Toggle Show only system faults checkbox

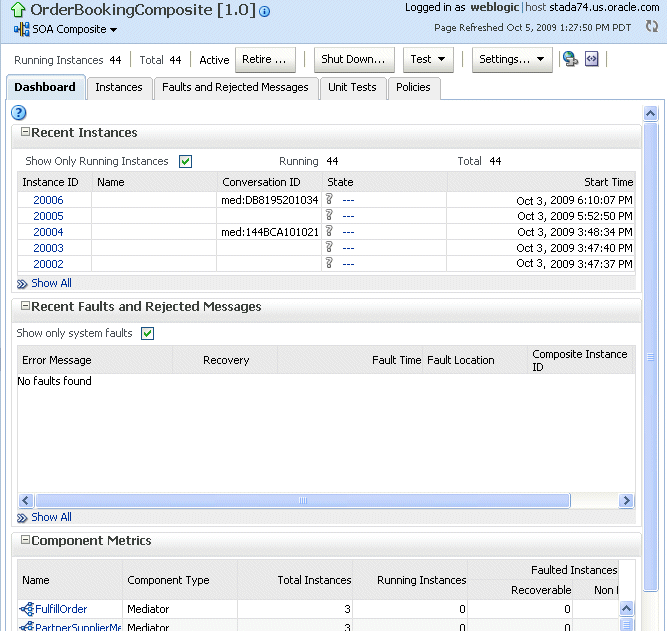[148, 333]
